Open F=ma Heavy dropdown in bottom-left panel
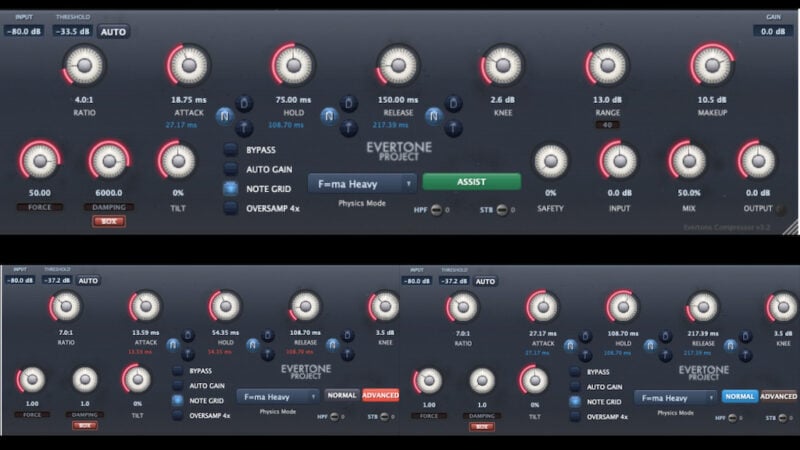Image resolution: width=800 pixels, height=450 pixels. pyautogui.click(x=277, y=396)
